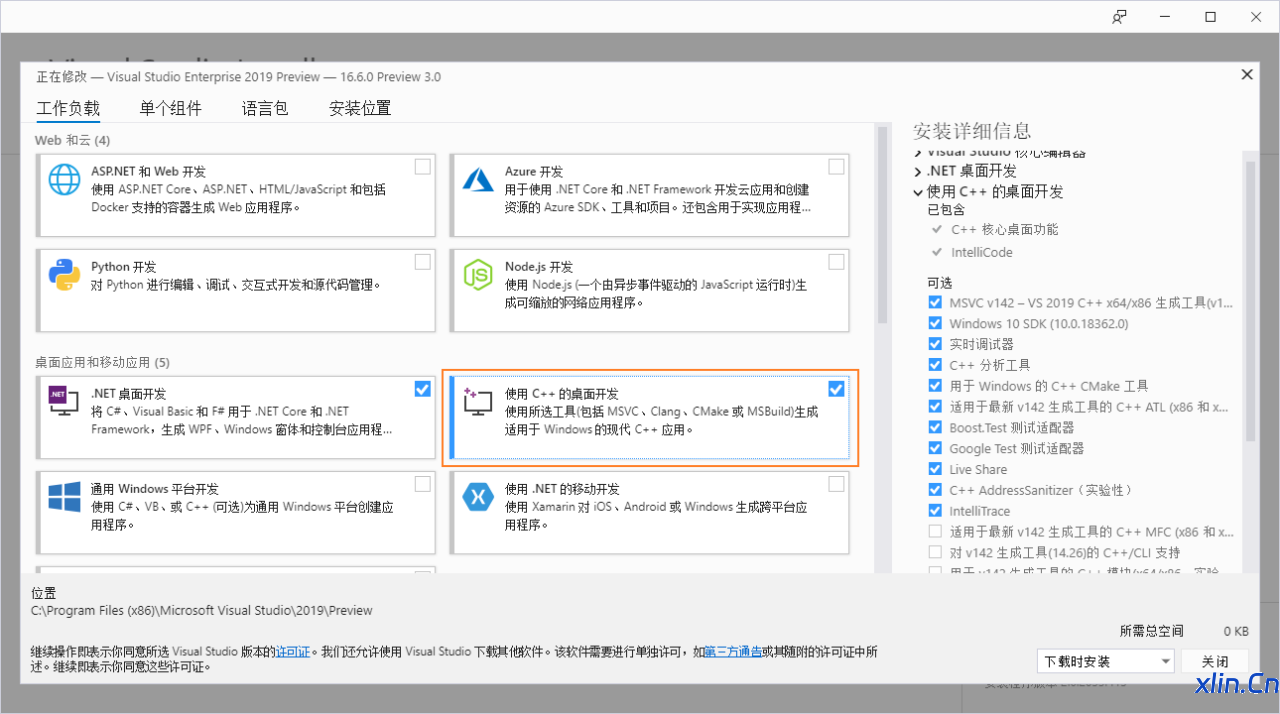Check the Python 开发 workload checkbox

pos(423,262)
